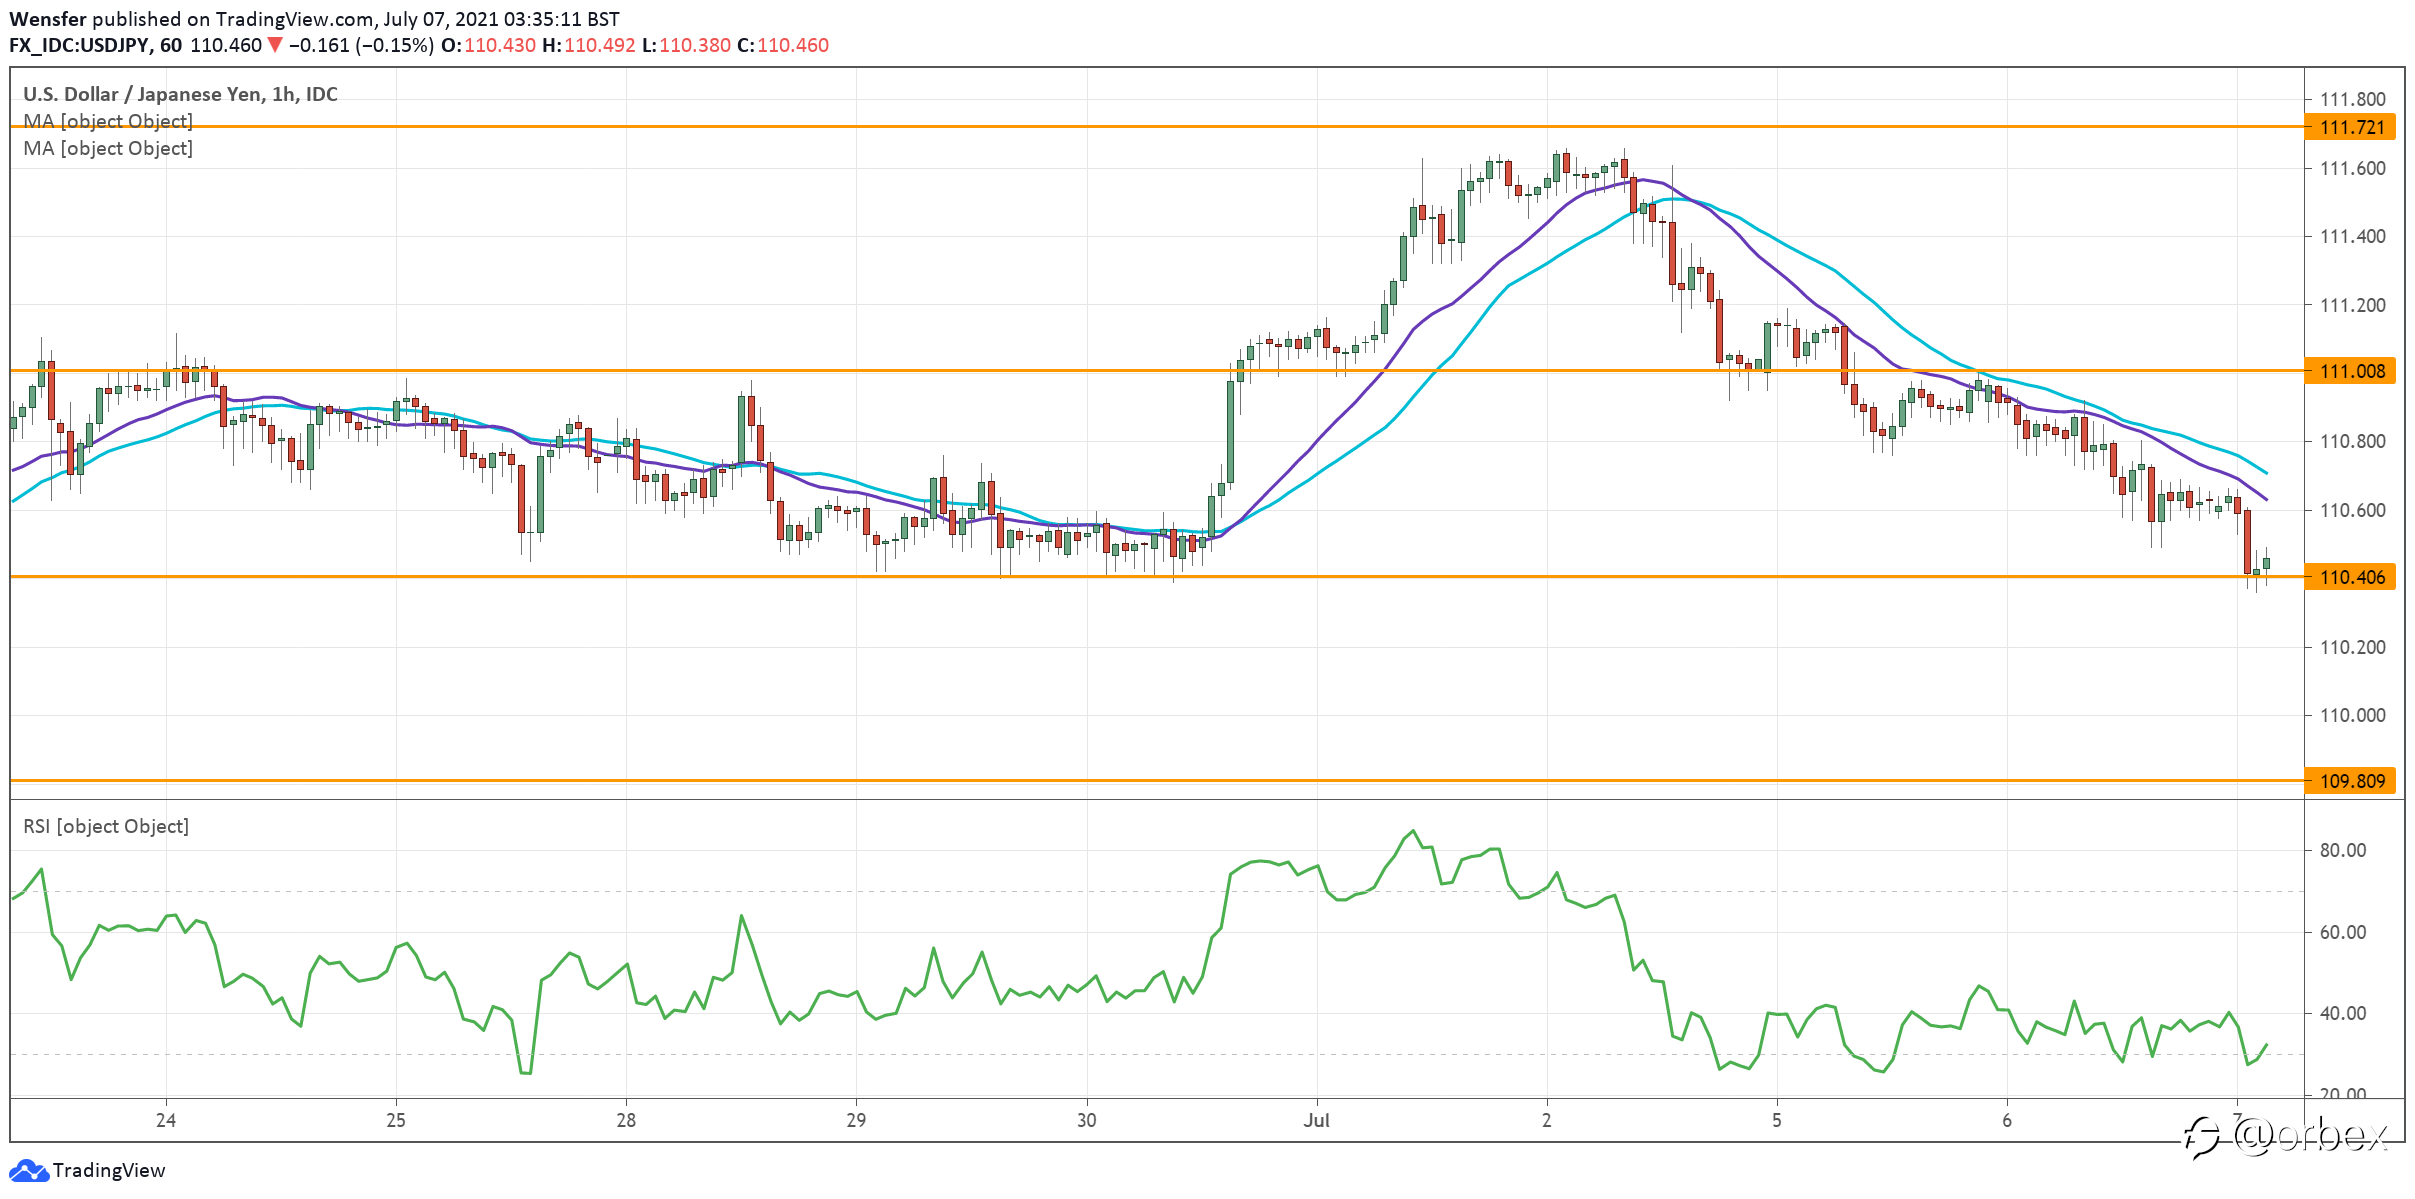Click the close value C:110.460

click(x=783, y=45)
